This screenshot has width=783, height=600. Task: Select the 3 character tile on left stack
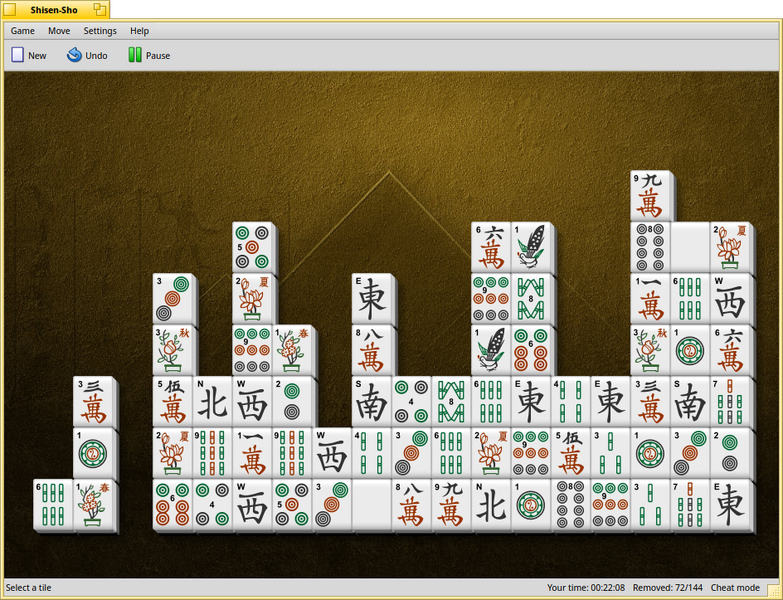click(x=93, y=402)
